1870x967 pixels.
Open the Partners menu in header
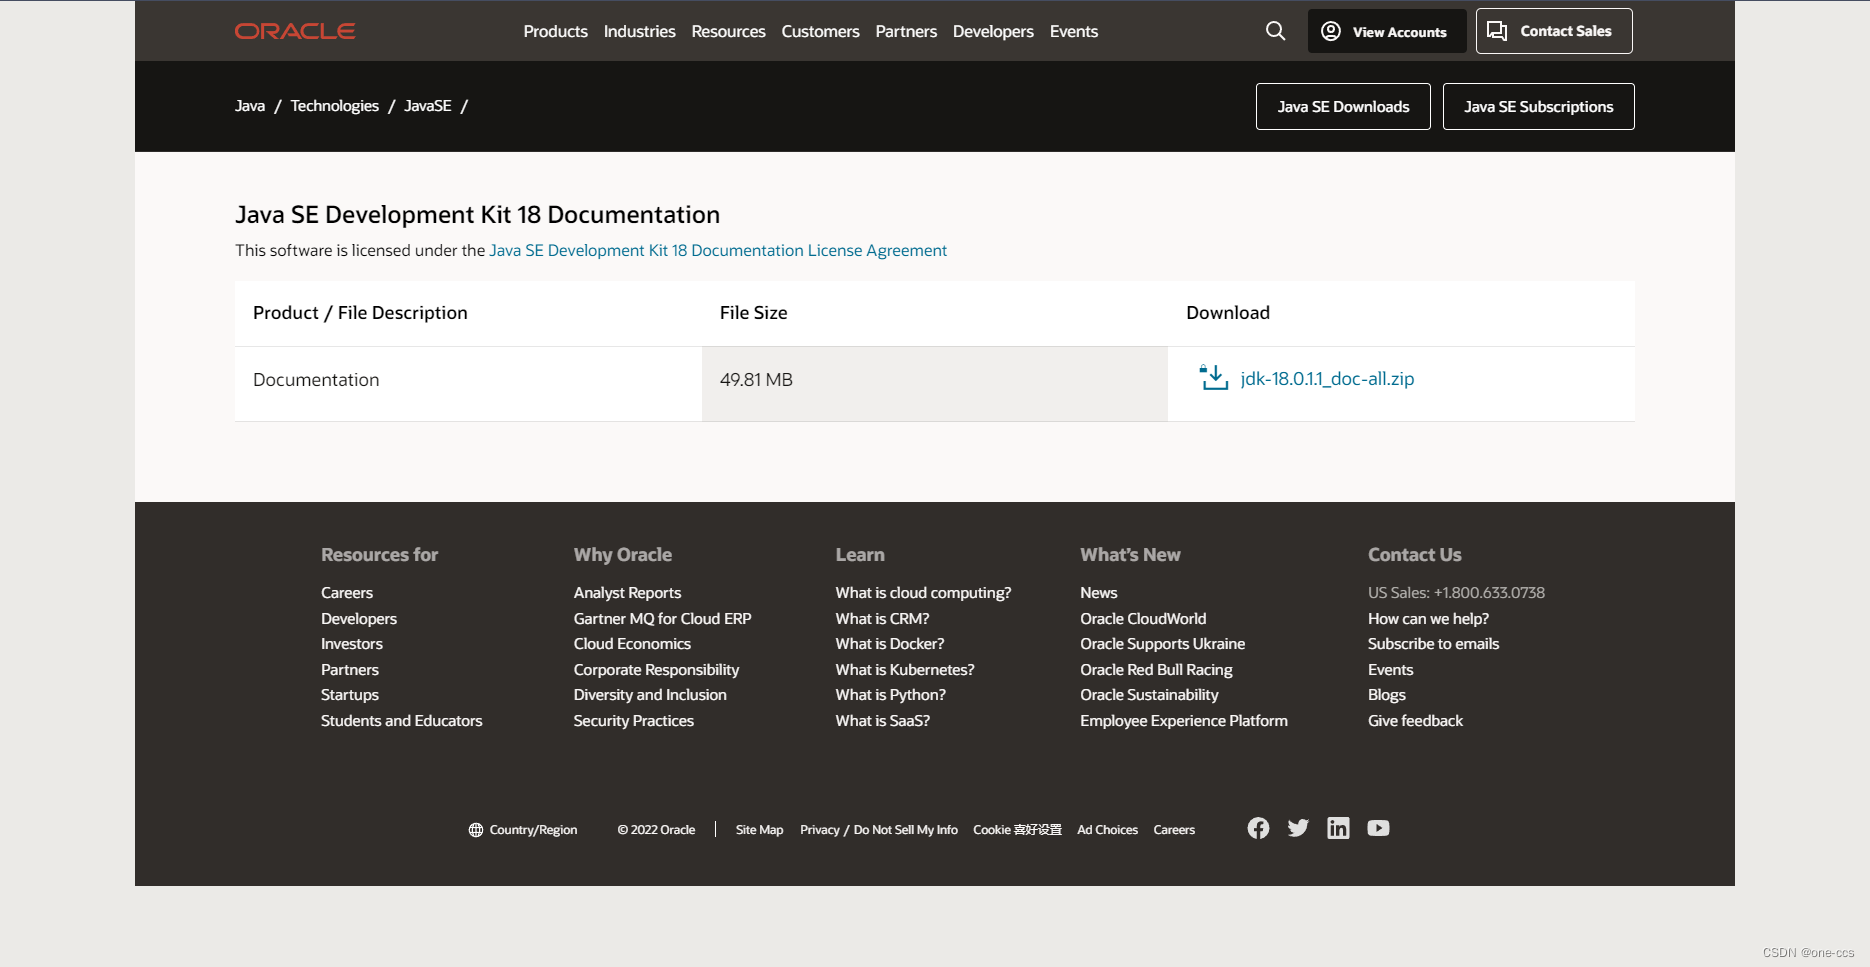pos(906,31)
